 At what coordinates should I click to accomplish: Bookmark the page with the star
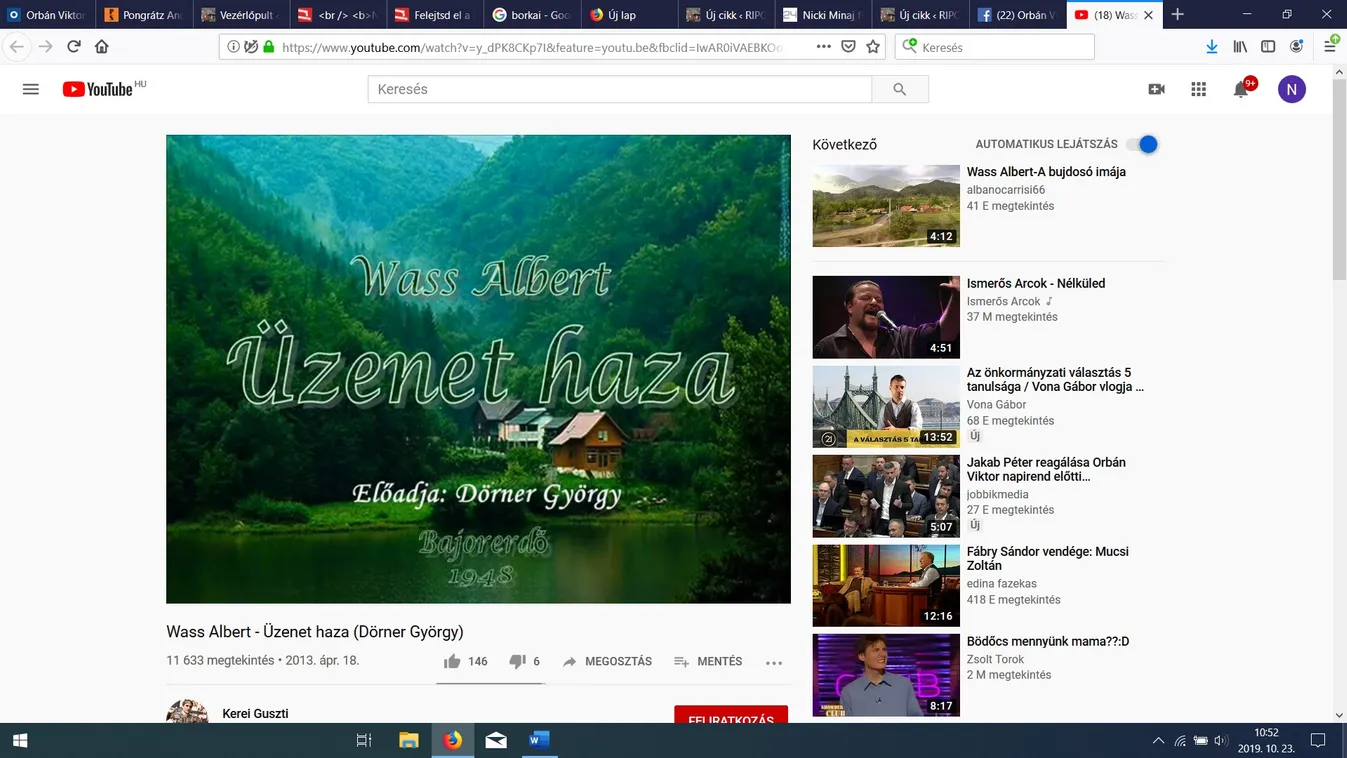pos(872,46)
